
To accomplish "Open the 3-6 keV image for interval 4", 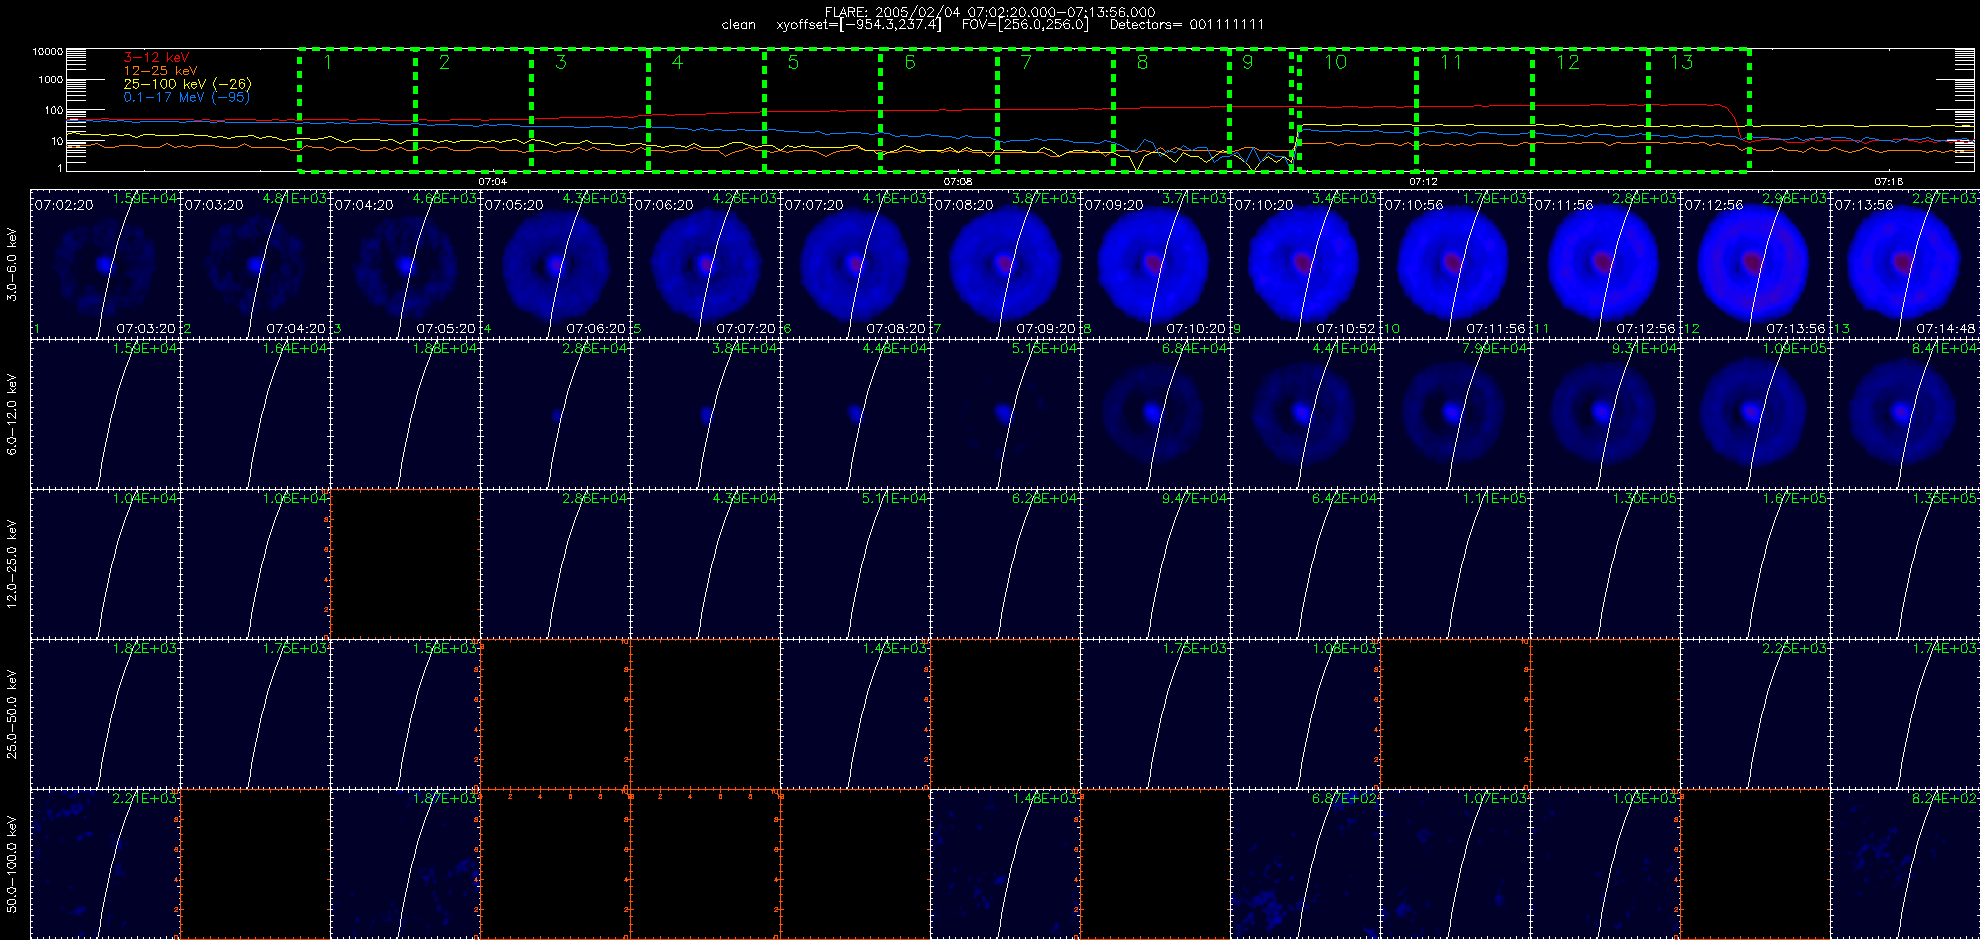I will 555,264.
